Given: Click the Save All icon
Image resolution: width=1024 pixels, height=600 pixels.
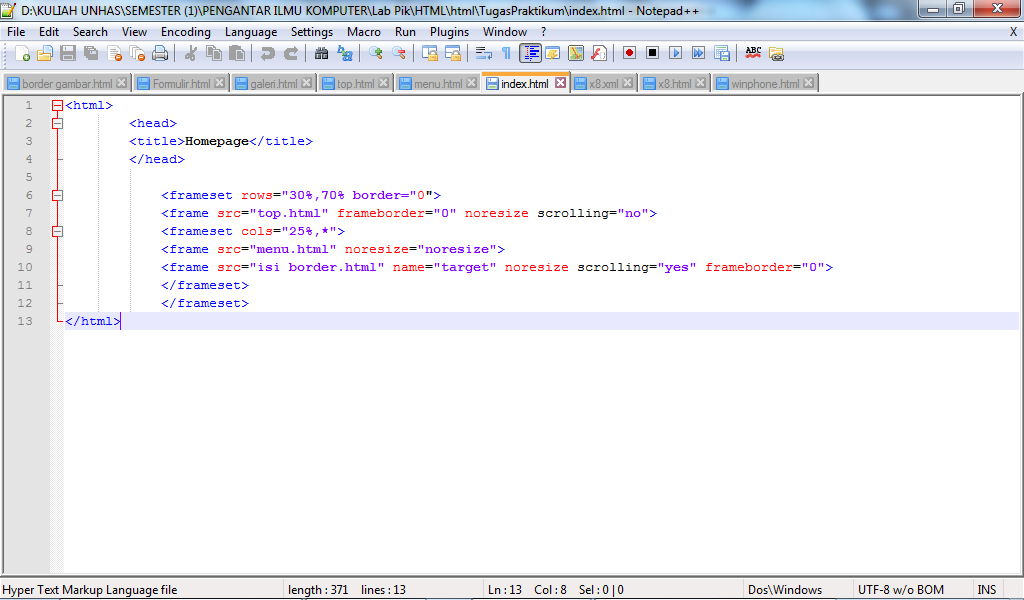Looking at the screenshot, I should [x=91, y=54].
